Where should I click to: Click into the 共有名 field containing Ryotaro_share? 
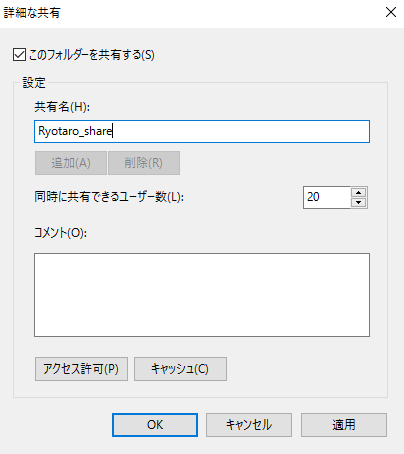coord(202,131)
